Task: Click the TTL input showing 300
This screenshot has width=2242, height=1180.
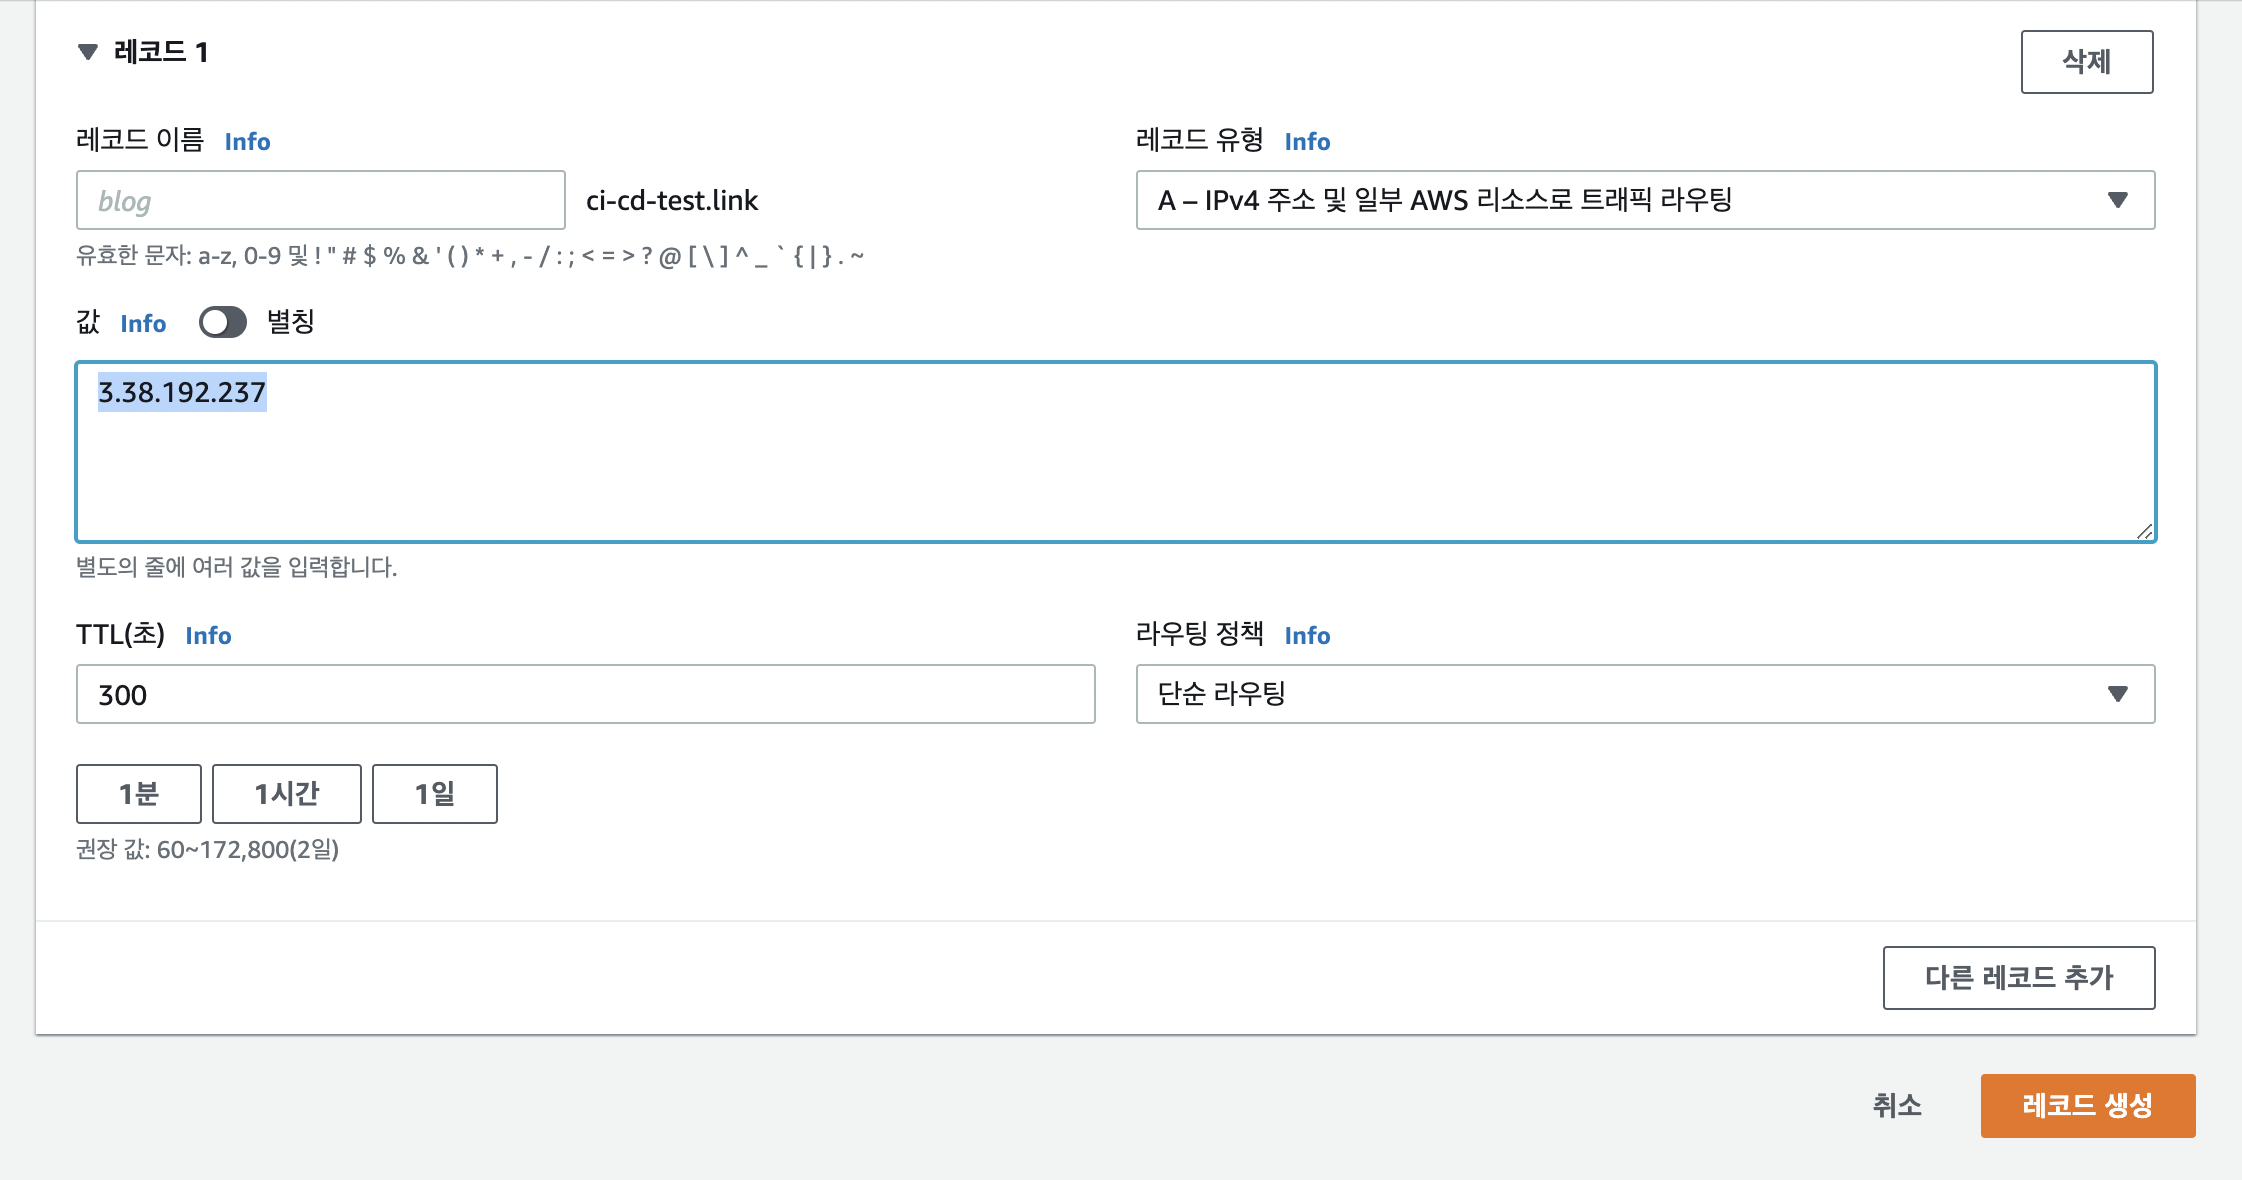Action: [585, 694]
